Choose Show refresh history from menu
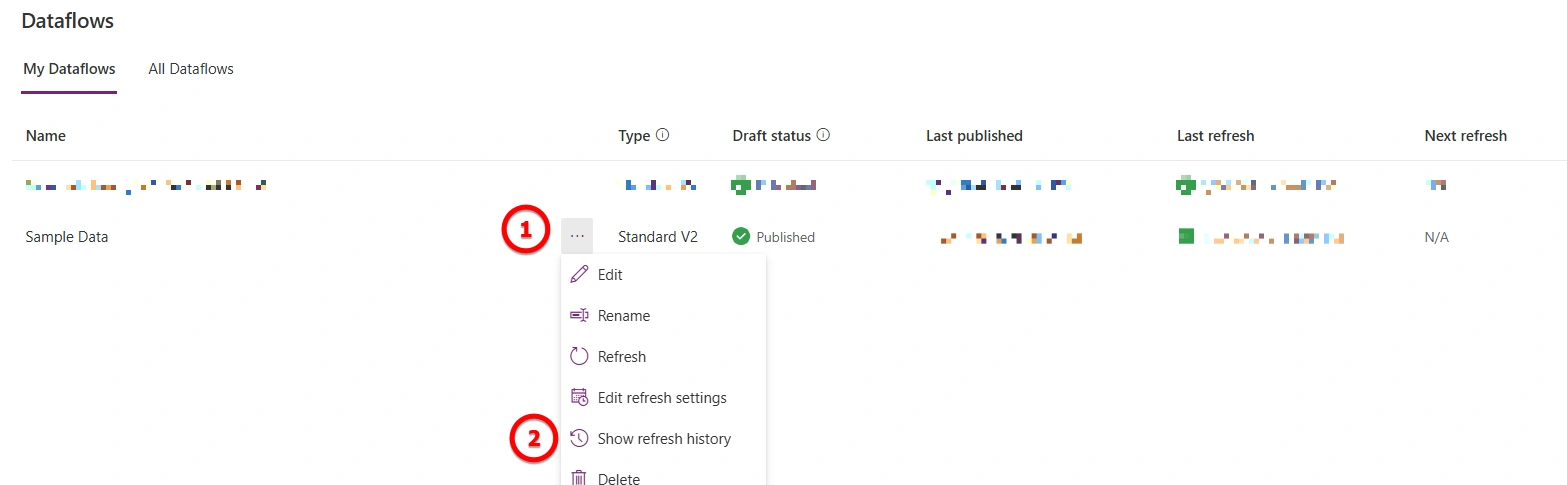The height and width of the screenshot is (485, 1567). 663,438
